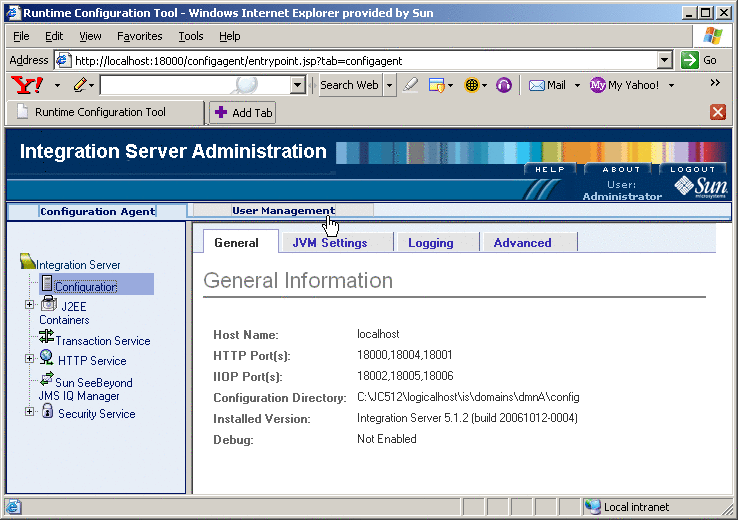Expand the HTTP Service node
This screenshot has height=520, width=738.
29,359
